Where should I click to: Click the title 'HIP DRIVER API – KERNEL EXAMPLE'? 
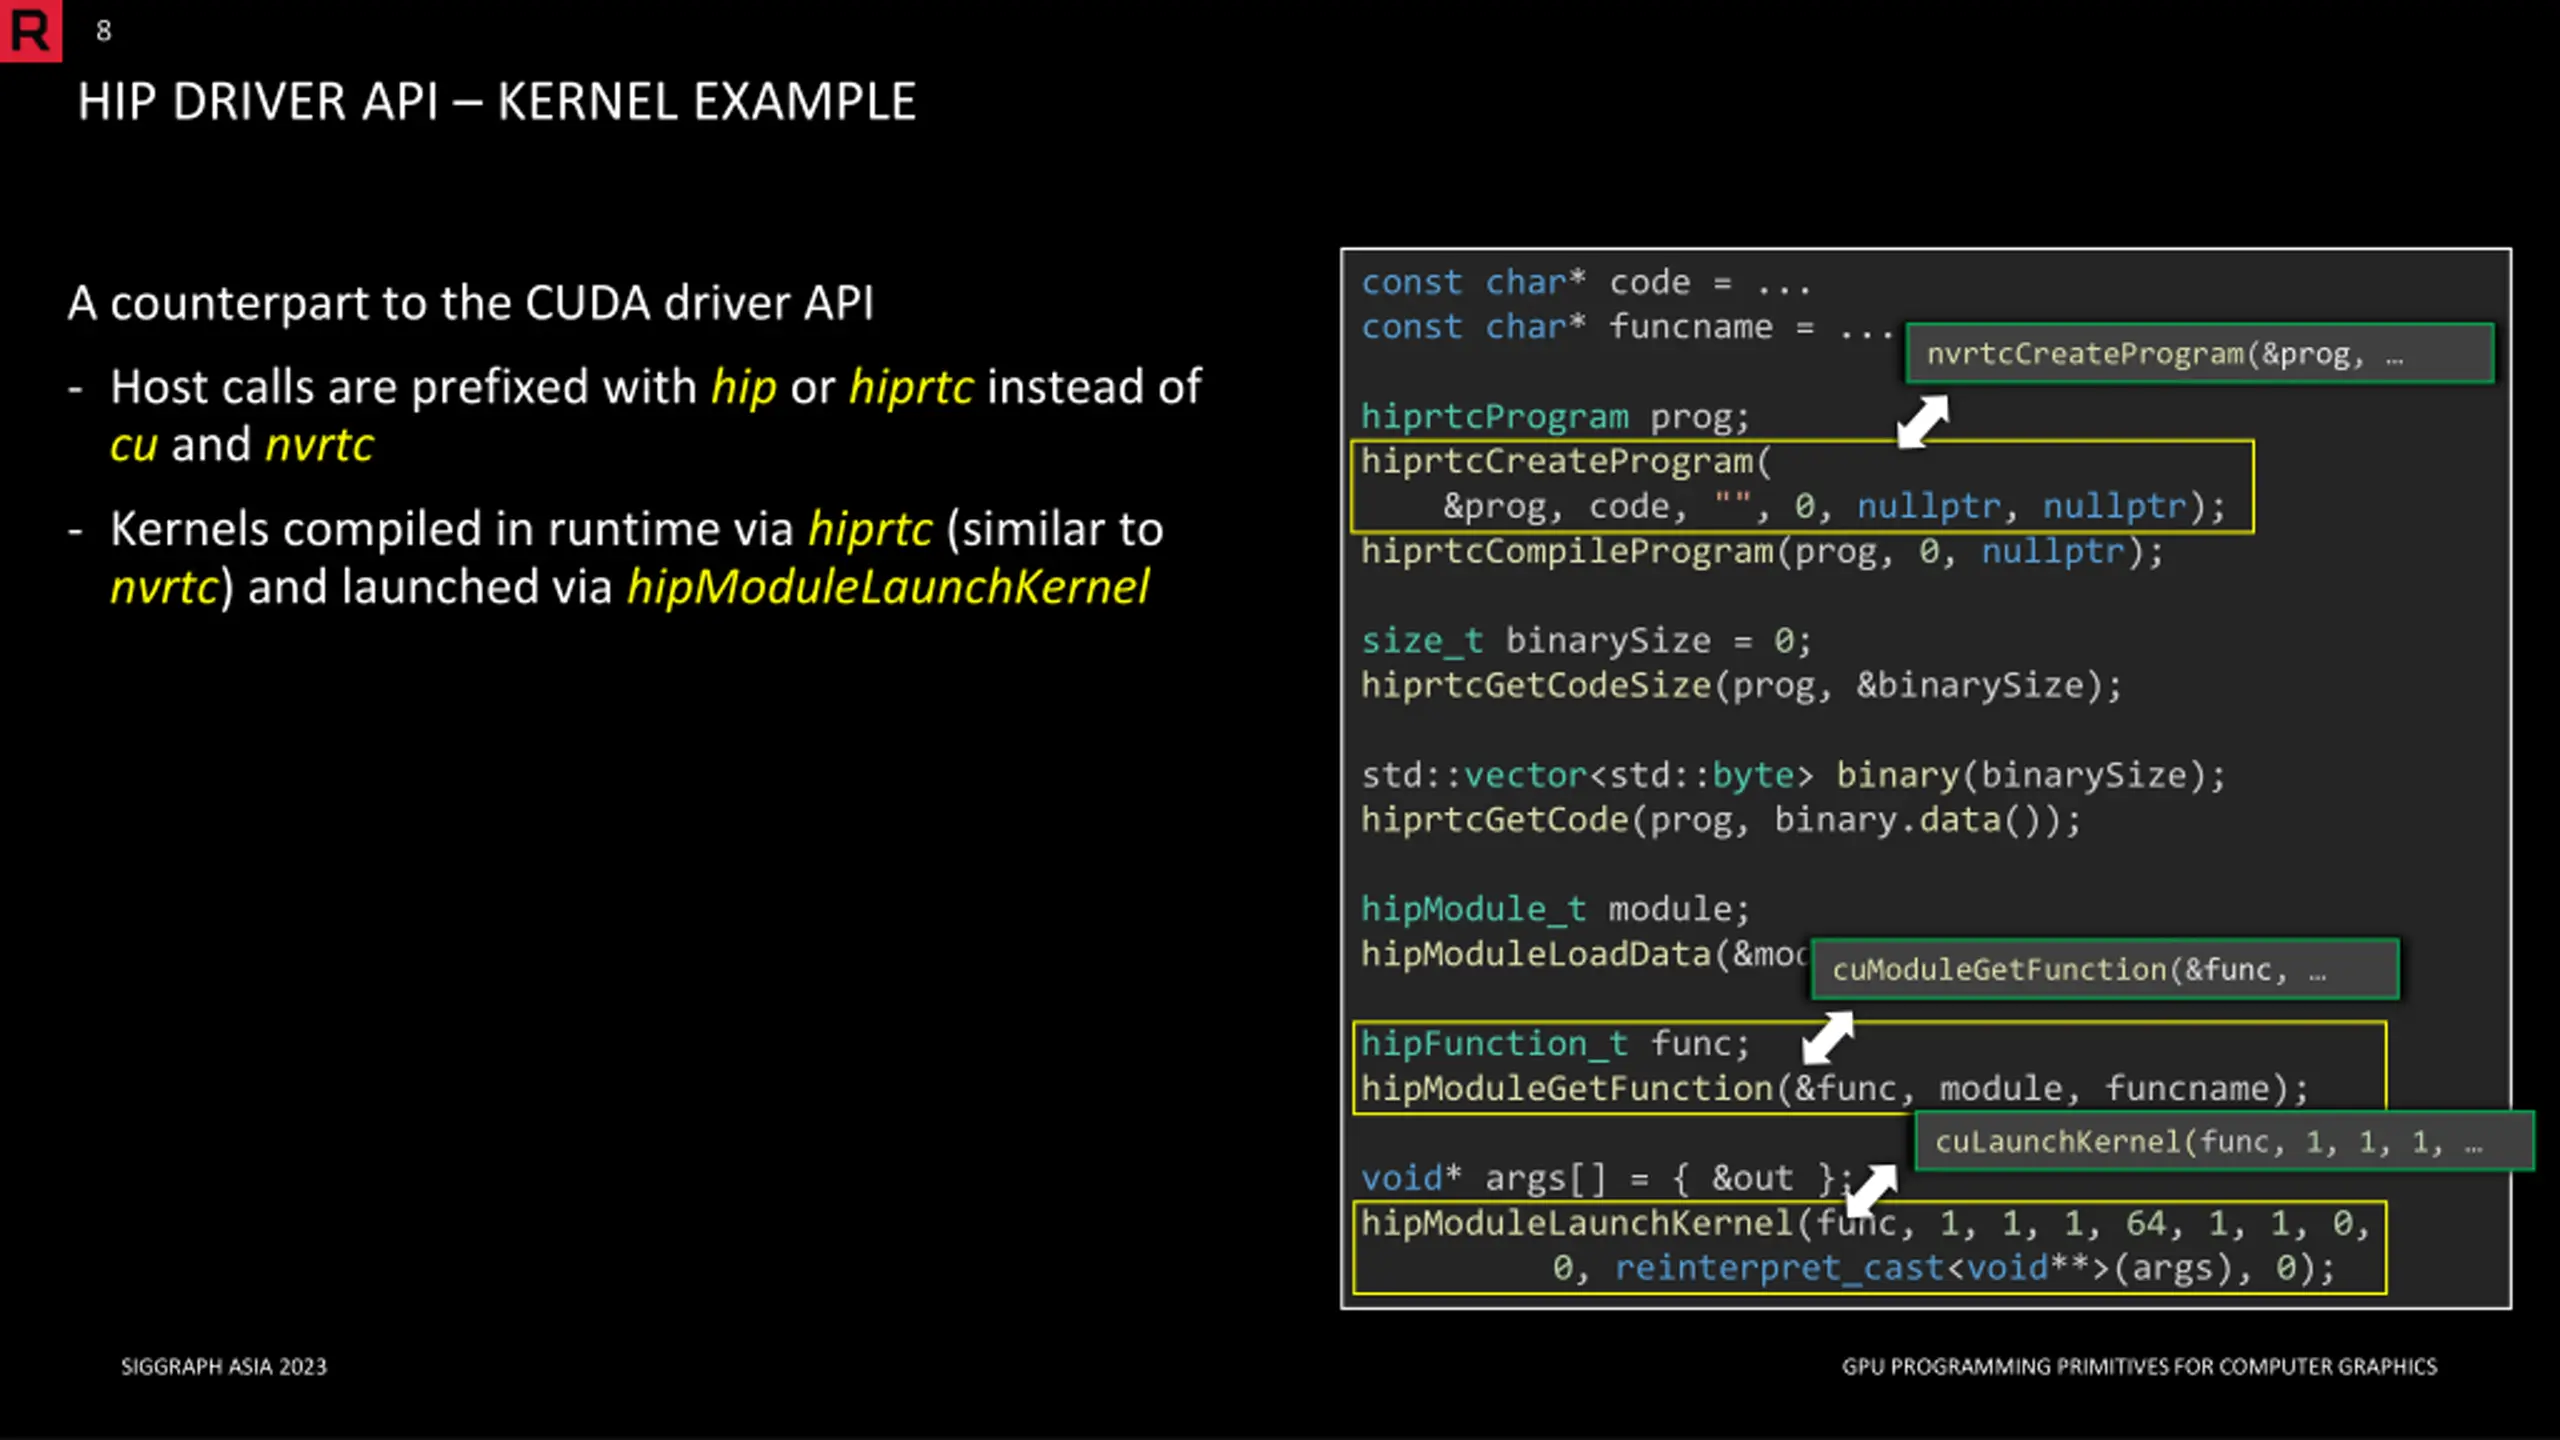tap(497, 102)
